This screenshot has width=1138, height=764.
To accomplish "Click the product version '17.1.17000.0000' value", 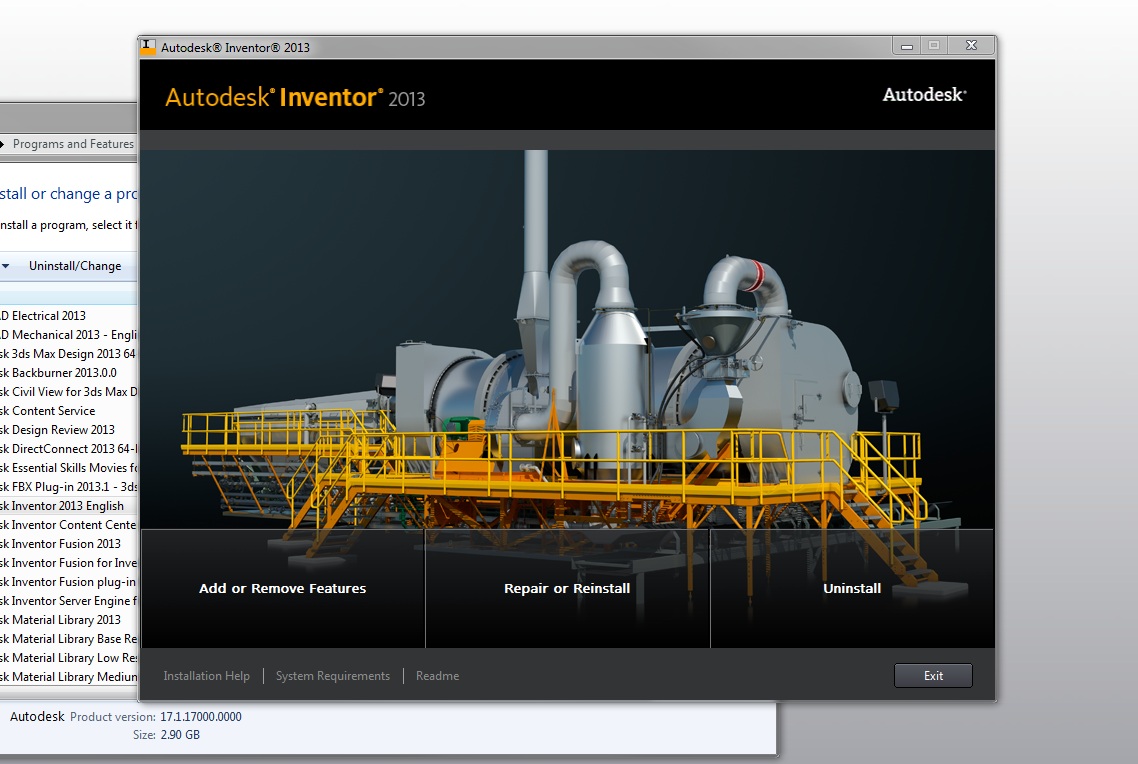I will [x=200, y=717].
